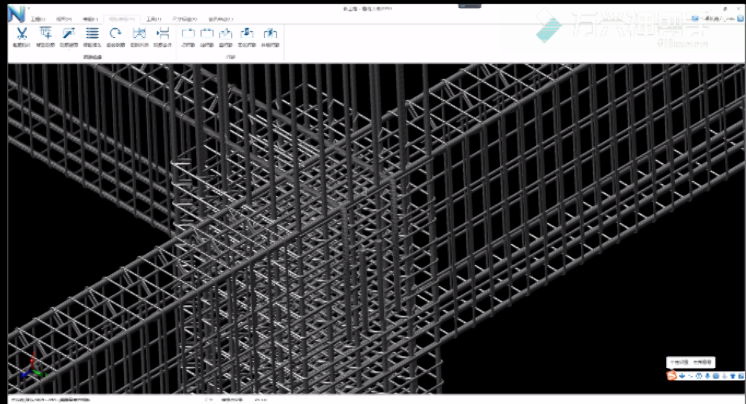Screen dimensions: 746x404
Task: Click the round face icon on Sogou toolbar
Action: (x=699, y=376)
